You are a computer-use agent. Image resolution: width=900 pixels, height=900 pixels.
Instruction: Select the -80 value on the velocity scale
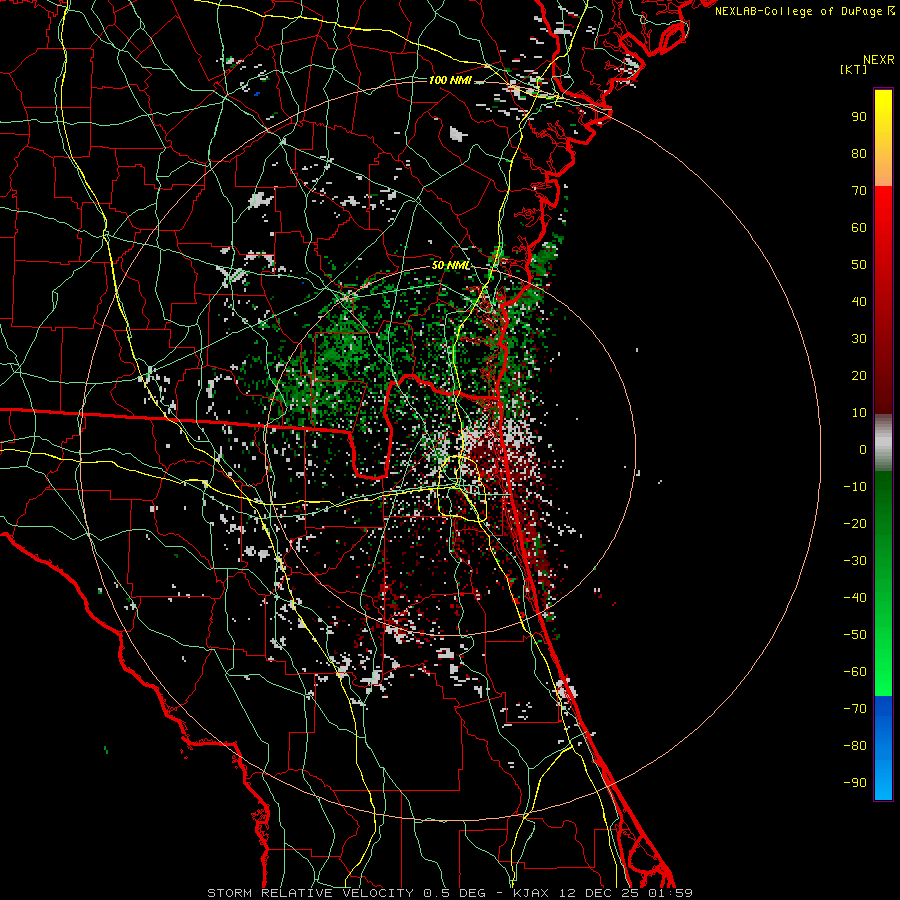855,746
